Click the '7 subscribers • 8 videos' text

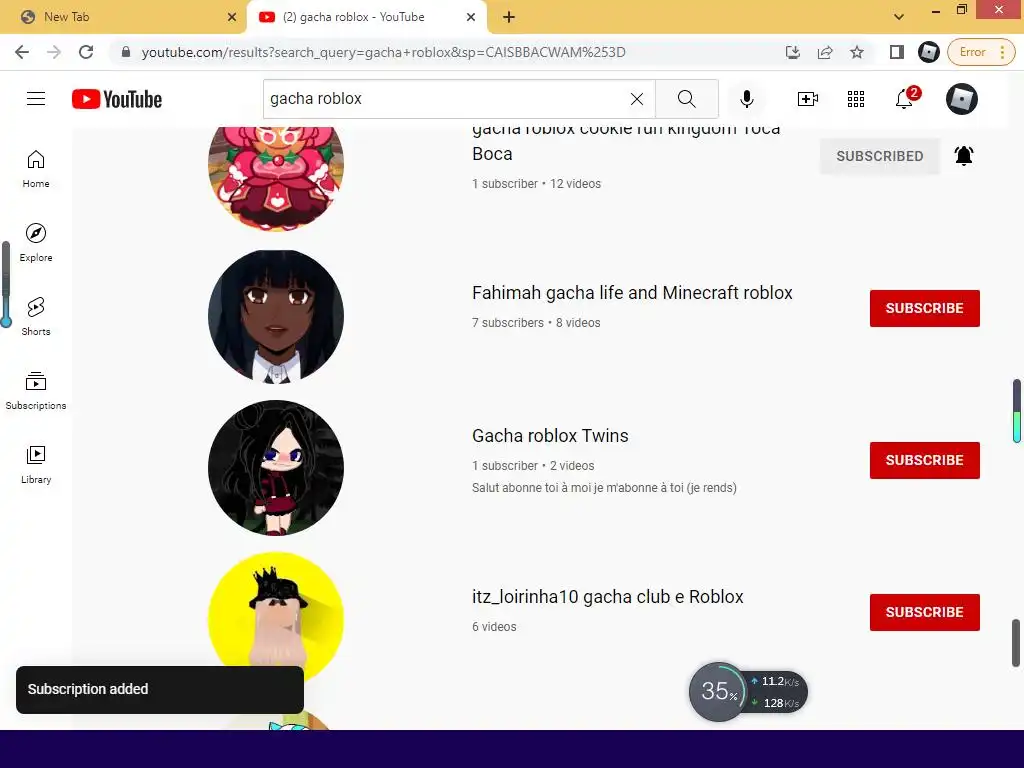pos(536,323)
